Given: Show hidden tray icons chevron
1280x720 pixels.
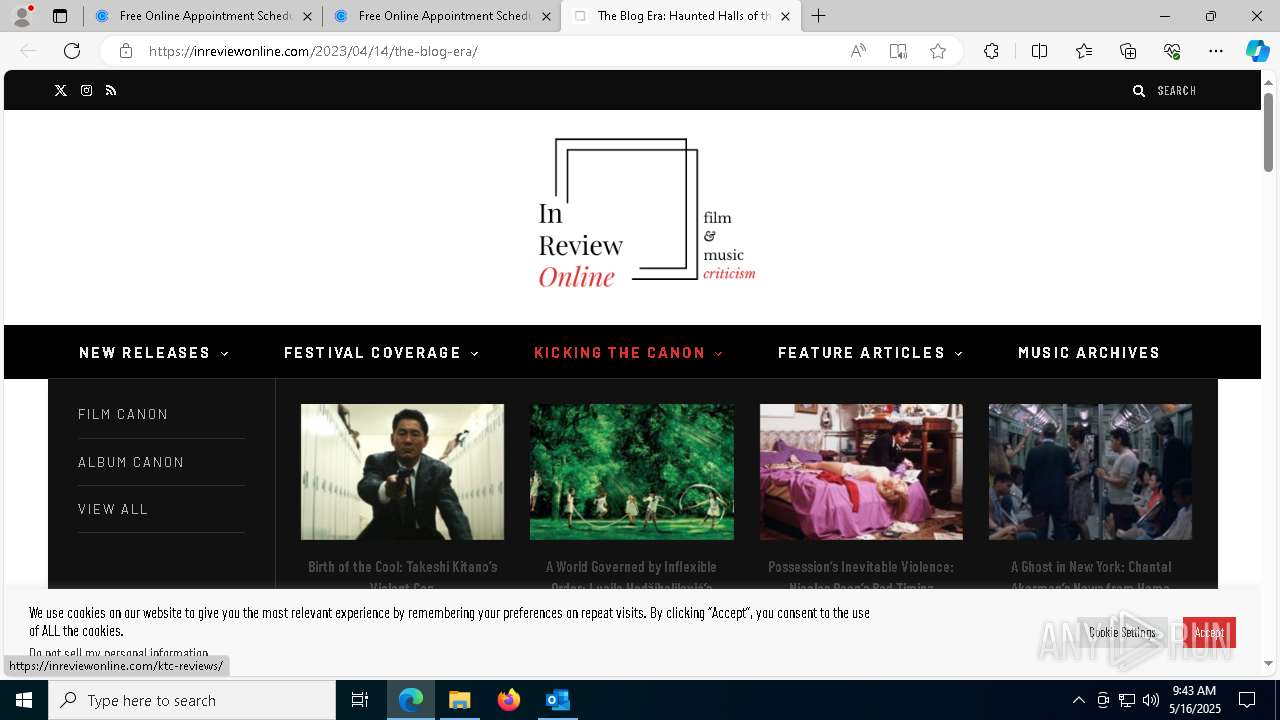Looking at the screenshot, I should pos(1078,700).
